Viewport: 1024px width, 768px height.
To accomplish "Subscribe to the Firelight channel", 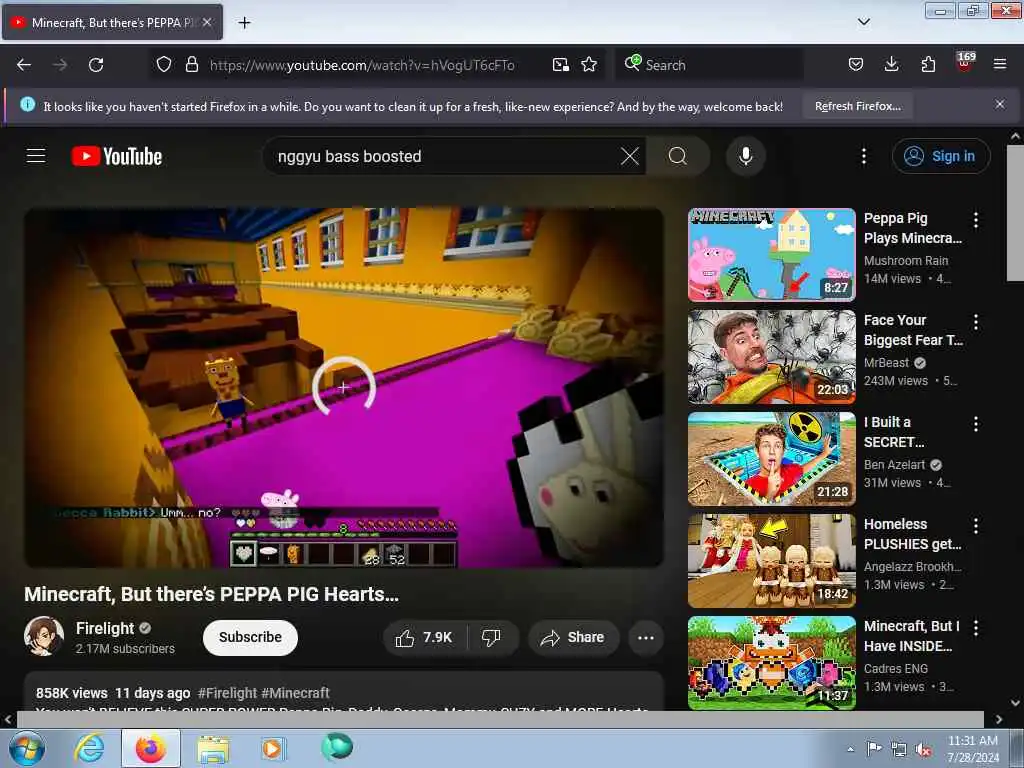I will 250,637.
